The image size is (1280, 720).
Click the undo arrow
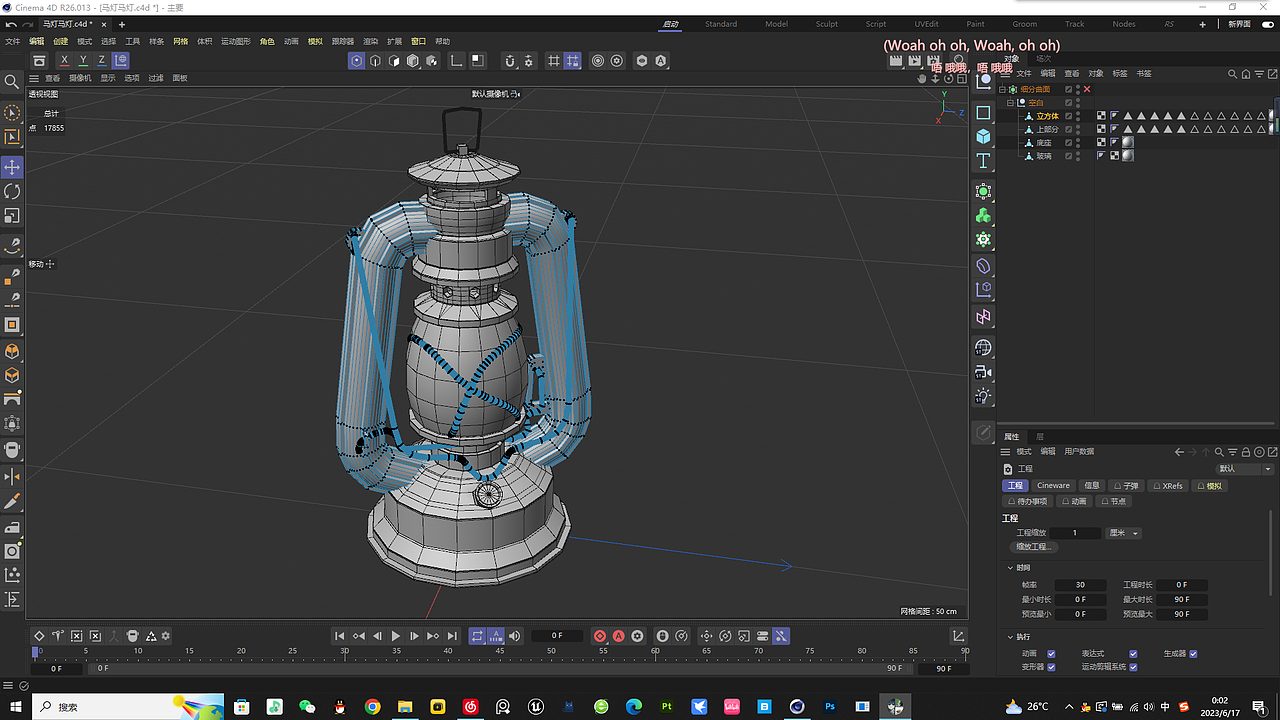pos(11,24)
